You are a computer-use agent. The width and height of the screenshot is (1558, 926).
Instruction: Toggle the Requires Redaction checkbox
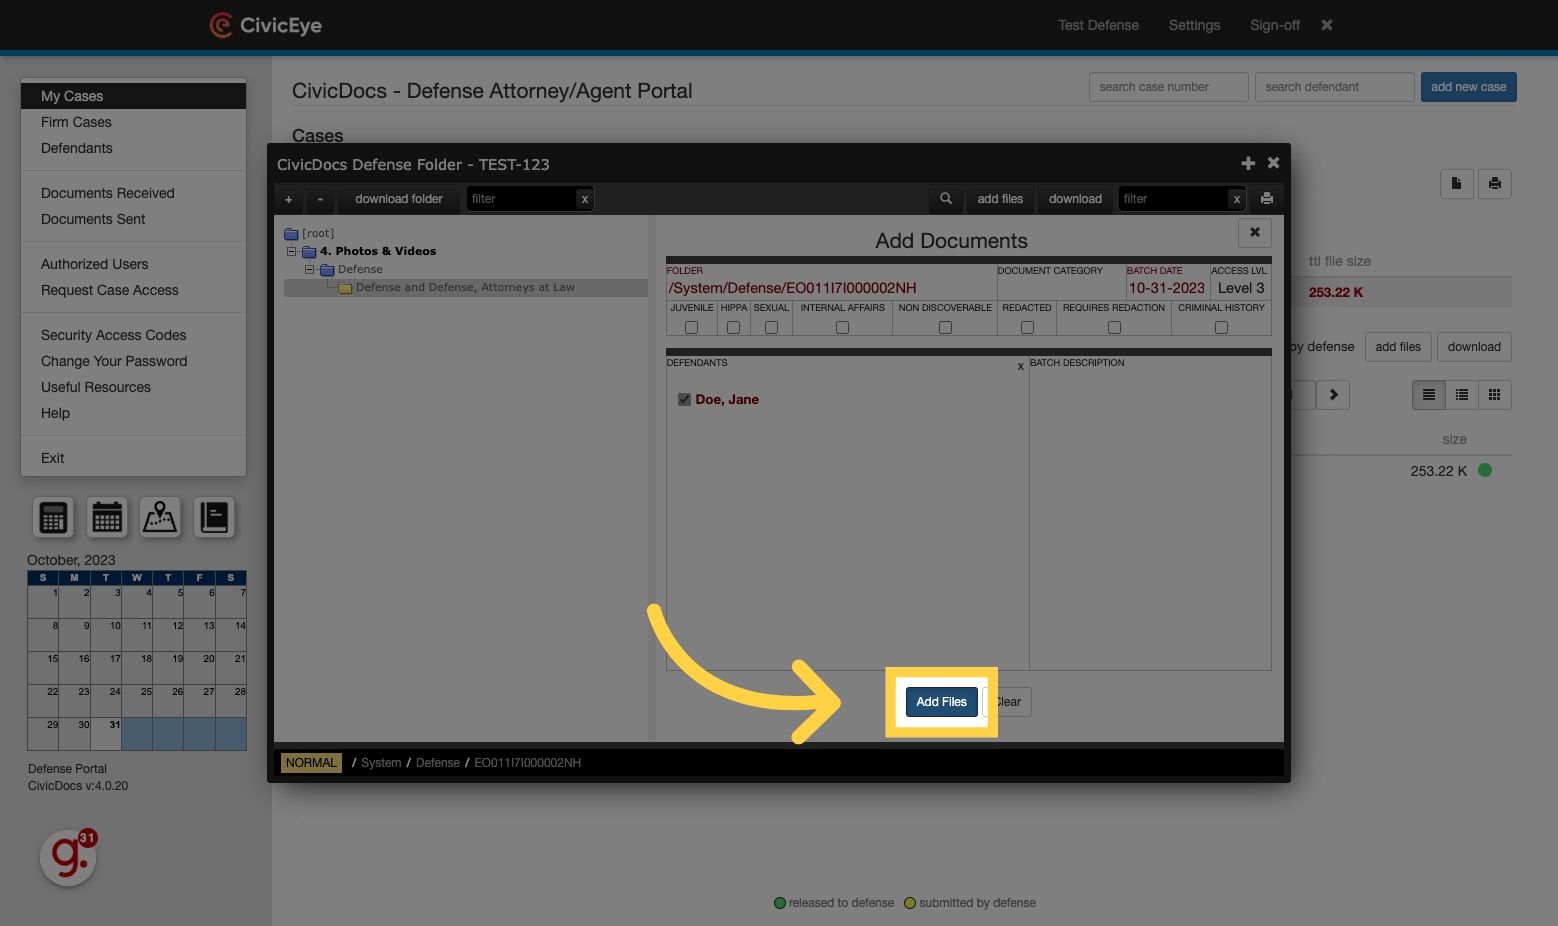[1114, 328]
